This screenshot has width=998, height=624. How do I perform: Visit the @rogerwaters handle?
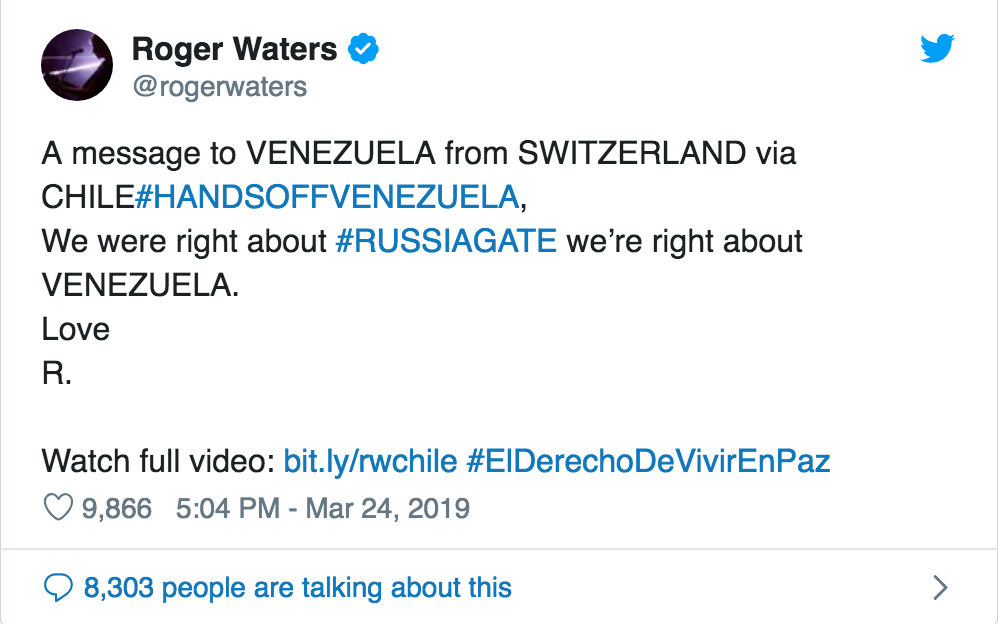[x=219, y=87]
